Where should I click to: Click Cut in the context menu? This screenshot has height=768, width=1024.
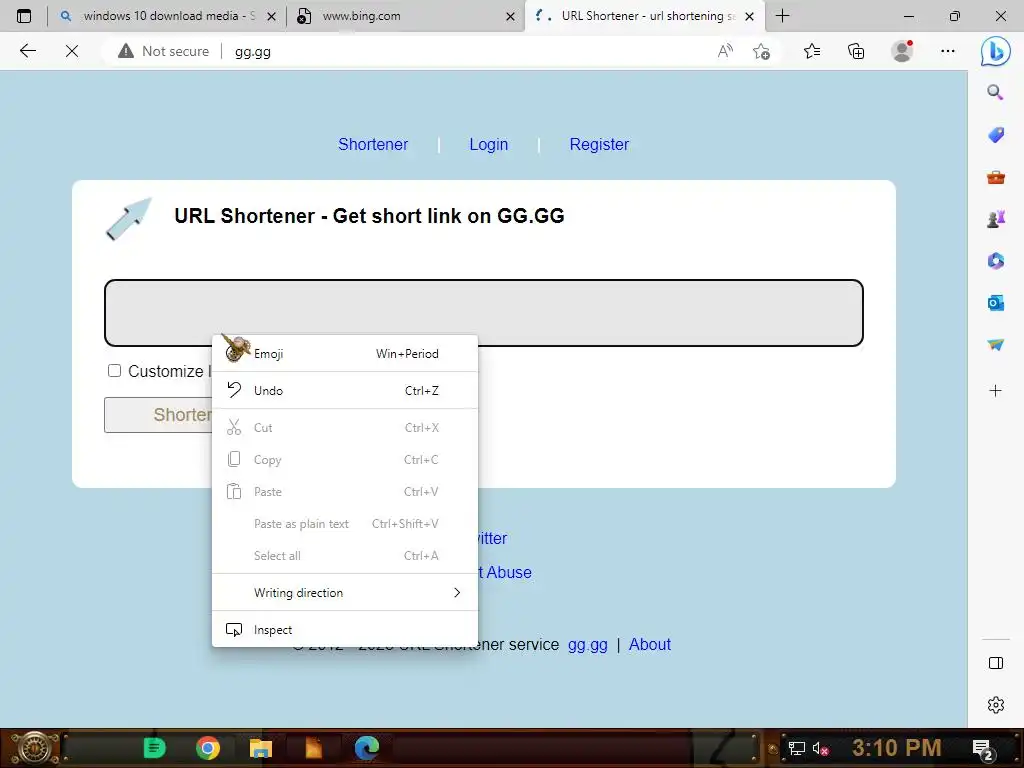345,428
